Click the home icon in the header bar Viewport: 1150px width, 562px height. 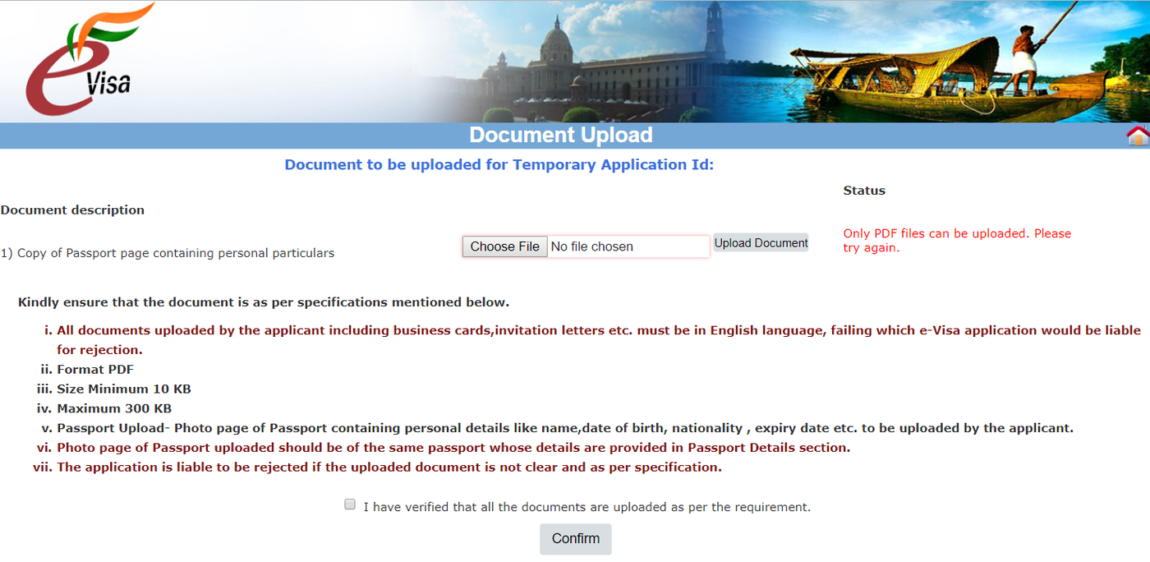pos(1137,136)
